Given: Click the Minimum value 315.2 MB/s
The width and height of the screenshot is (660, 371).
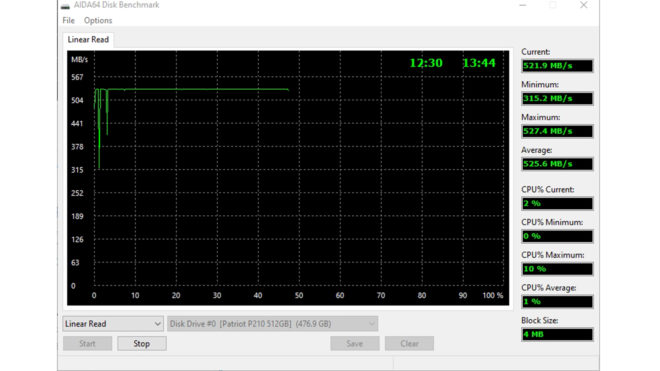Looking at the screenshot, I should click(x=557, y=99).
